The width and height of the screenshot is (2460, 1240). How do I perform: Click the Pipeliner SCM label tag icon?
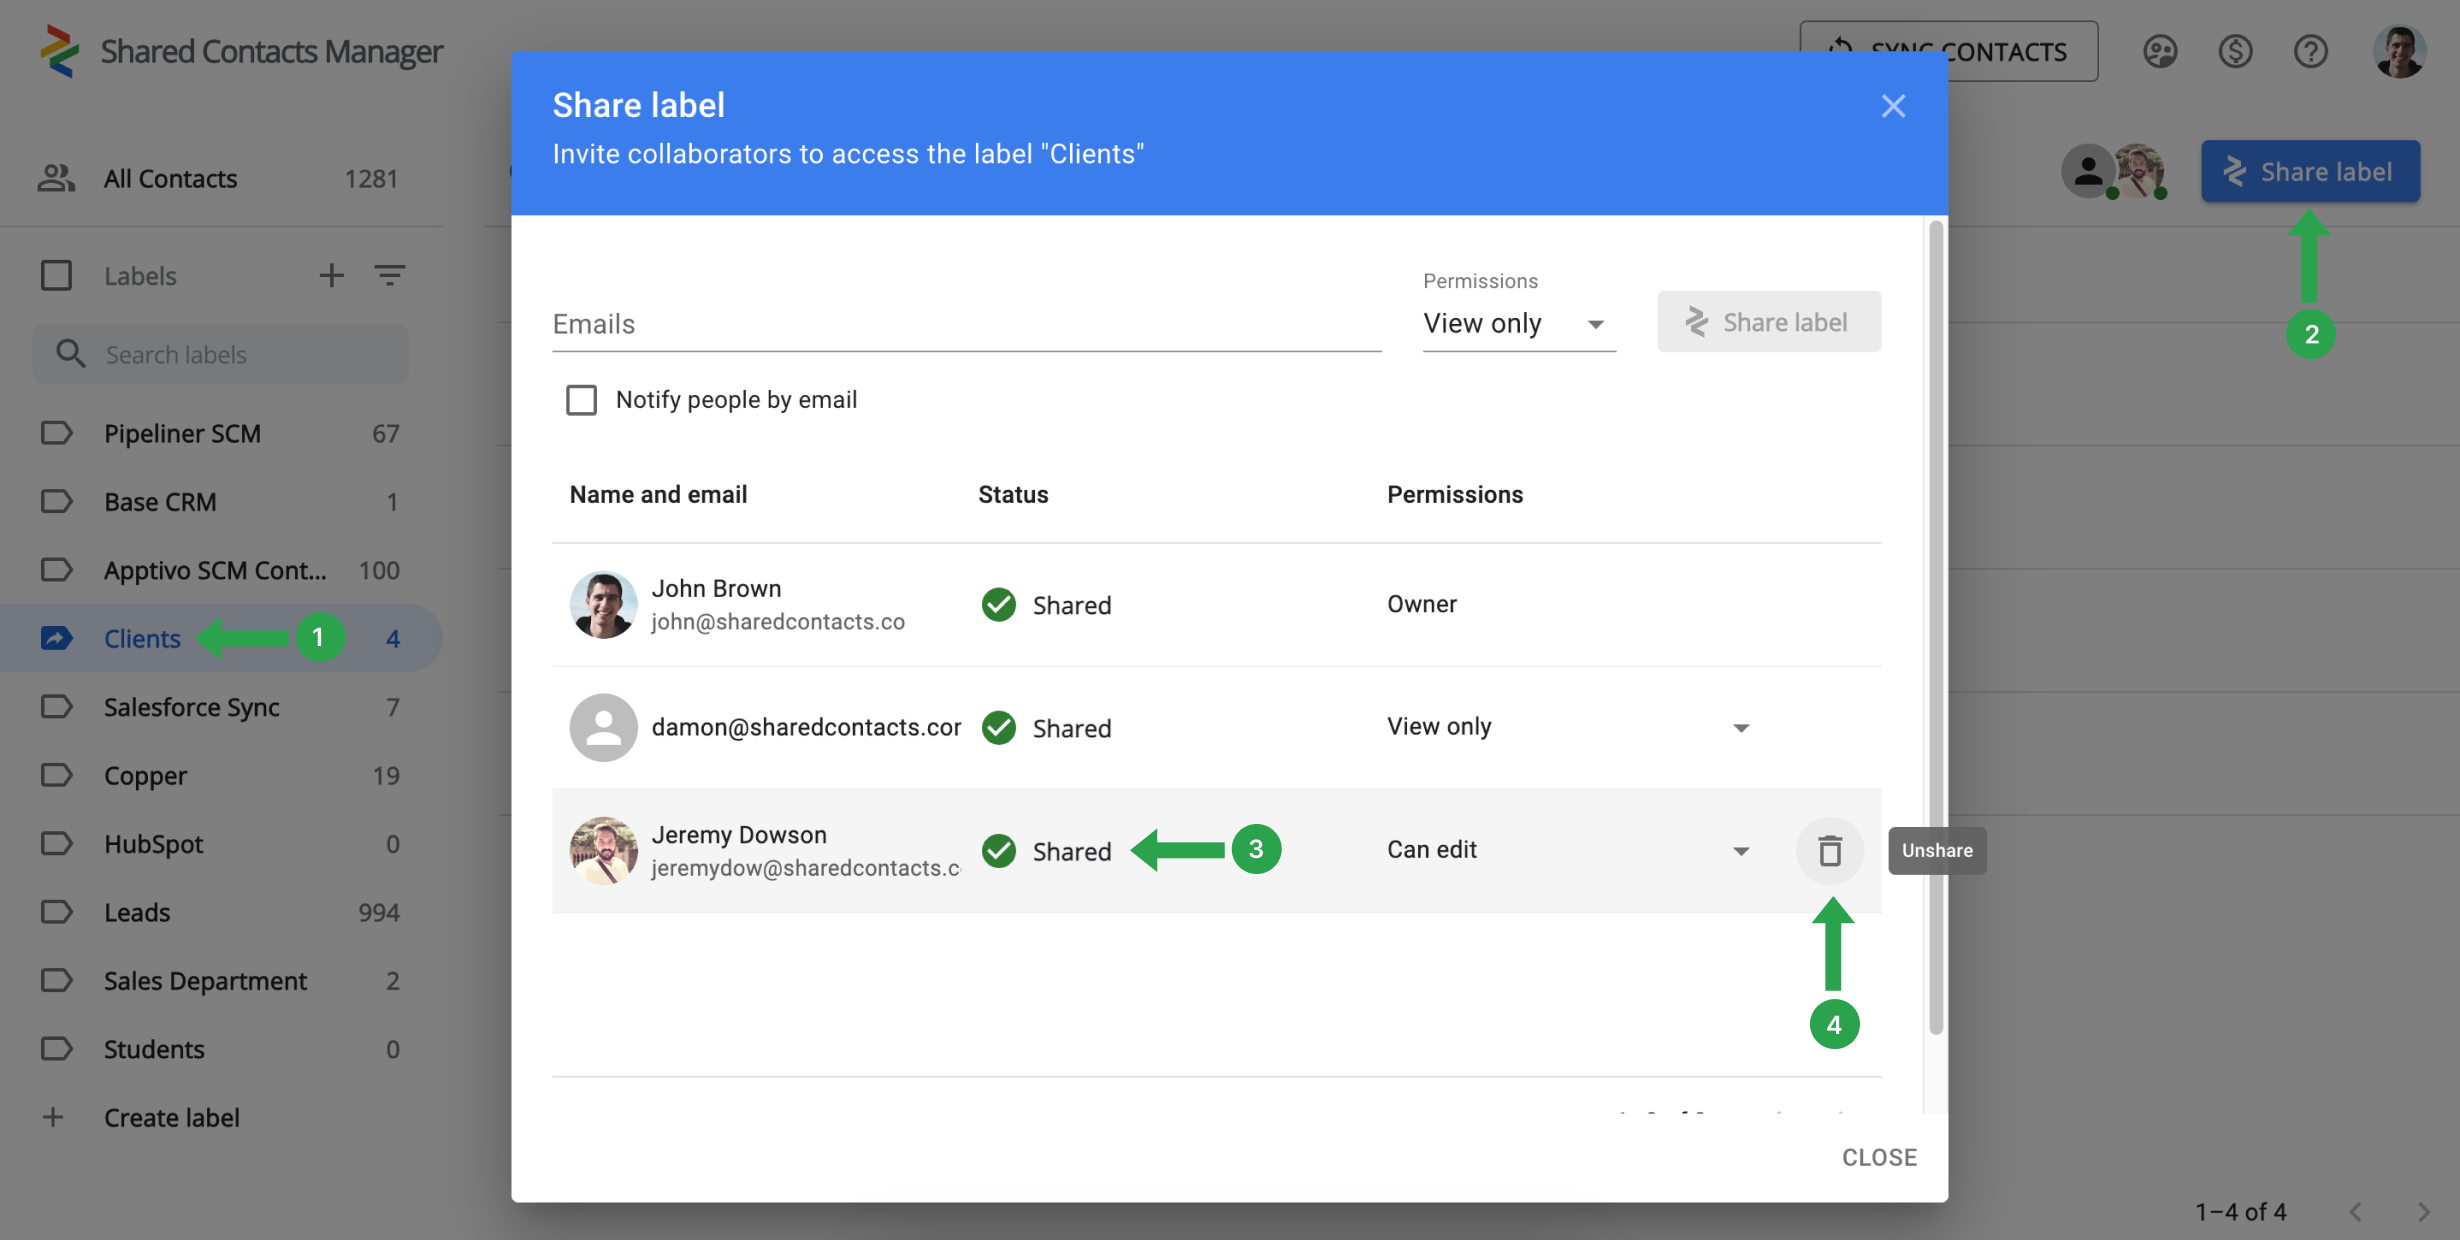point(57,433)
